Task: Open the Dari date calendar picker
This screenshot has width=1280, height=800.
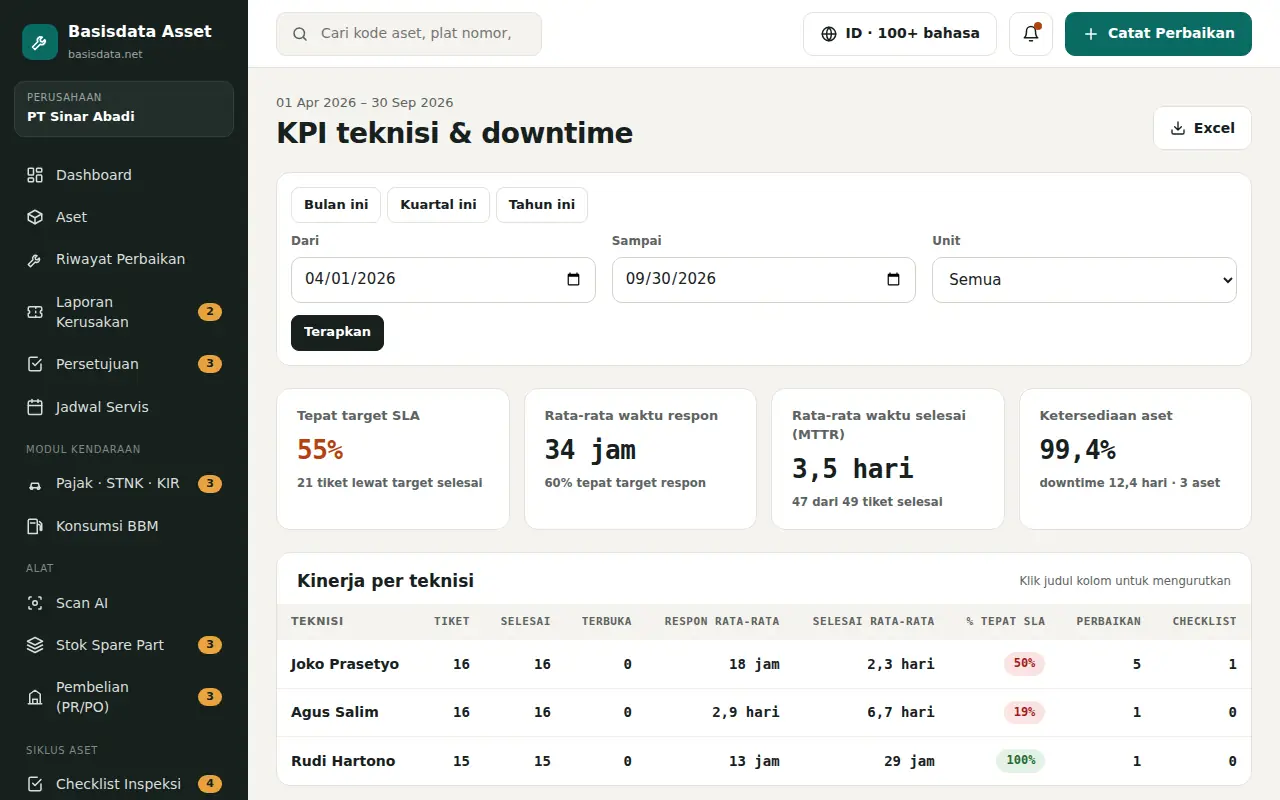Action: point(574,280)
